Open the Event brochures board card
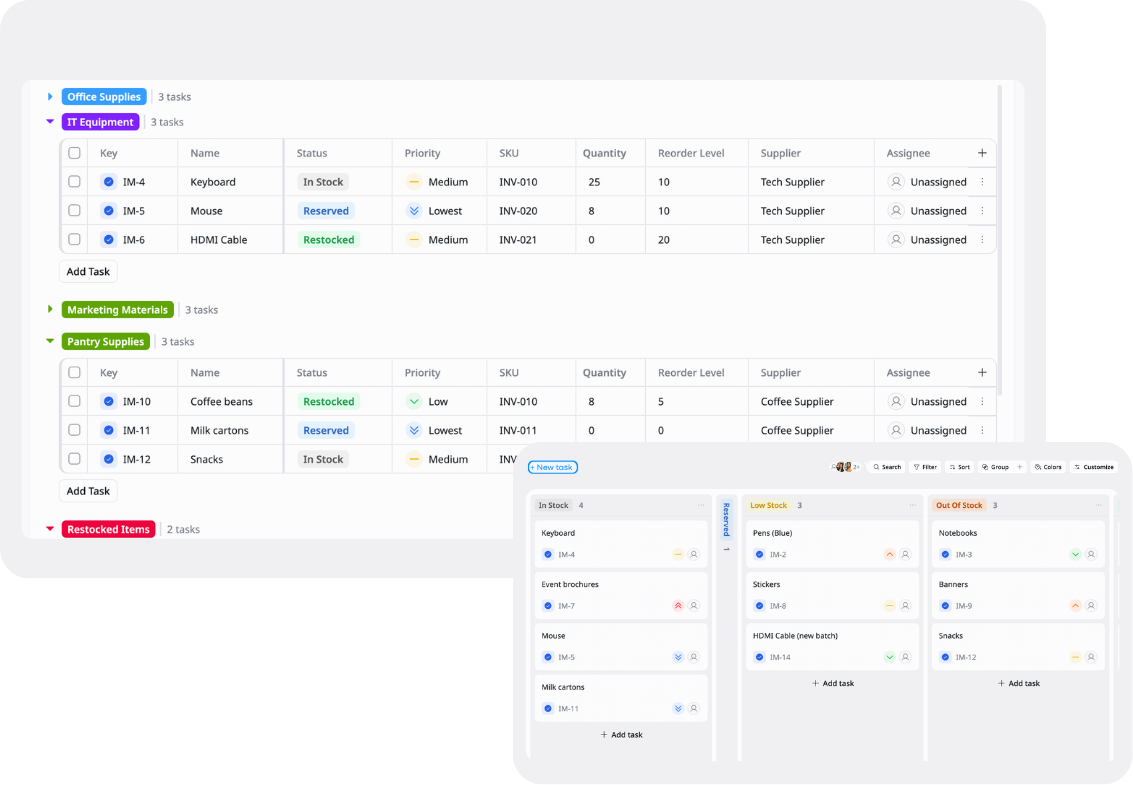Image resolution: width=1133 pixels, height=785 pixels. pos(621,595)
